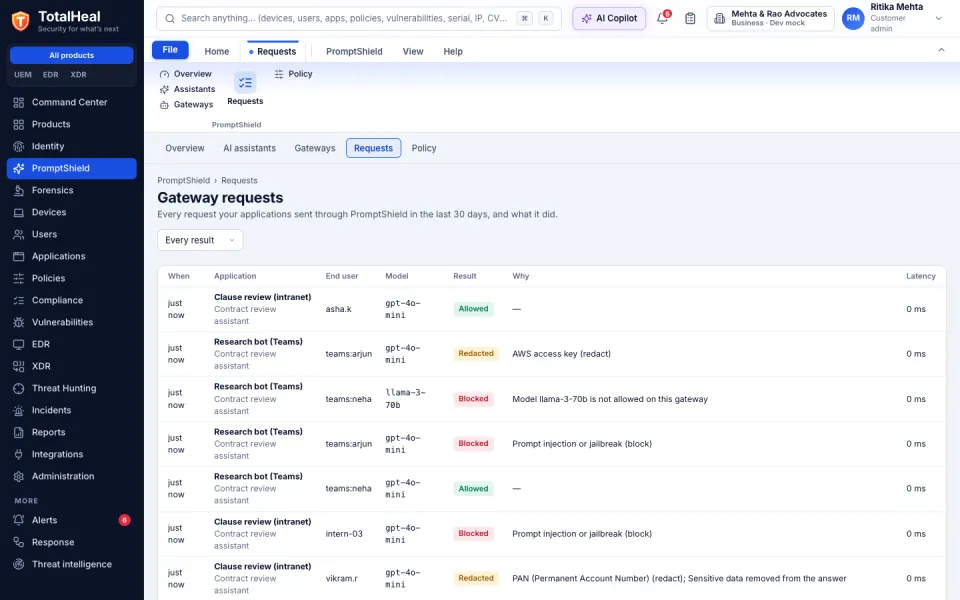Click the AWS access key (redact) reason
This screenshot has height=600, width=960.
(x=561, y=354)
